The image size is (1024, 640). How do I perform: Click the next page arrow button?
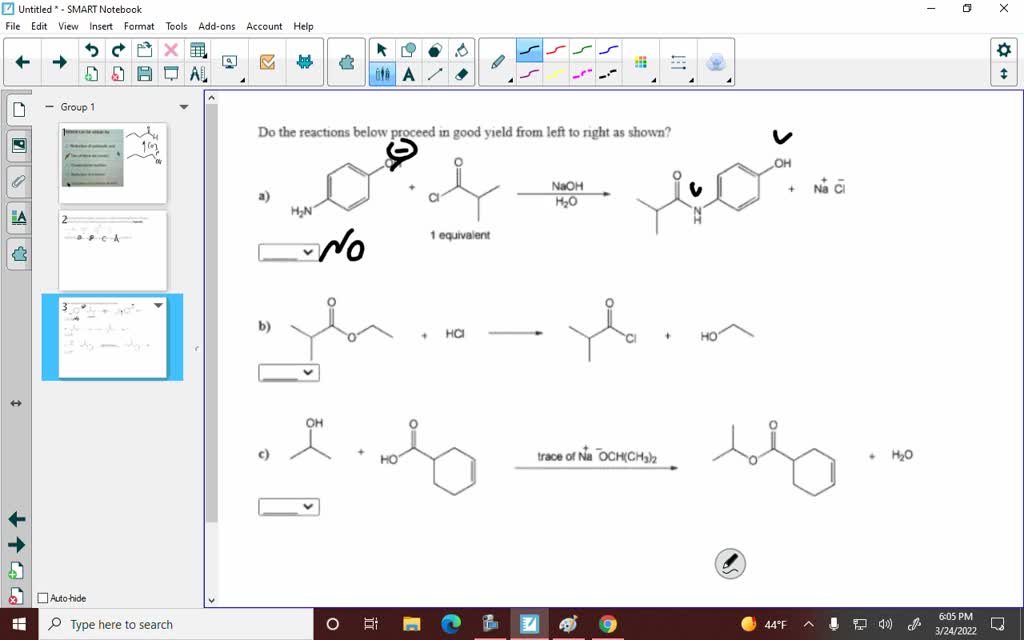(58, 60)
